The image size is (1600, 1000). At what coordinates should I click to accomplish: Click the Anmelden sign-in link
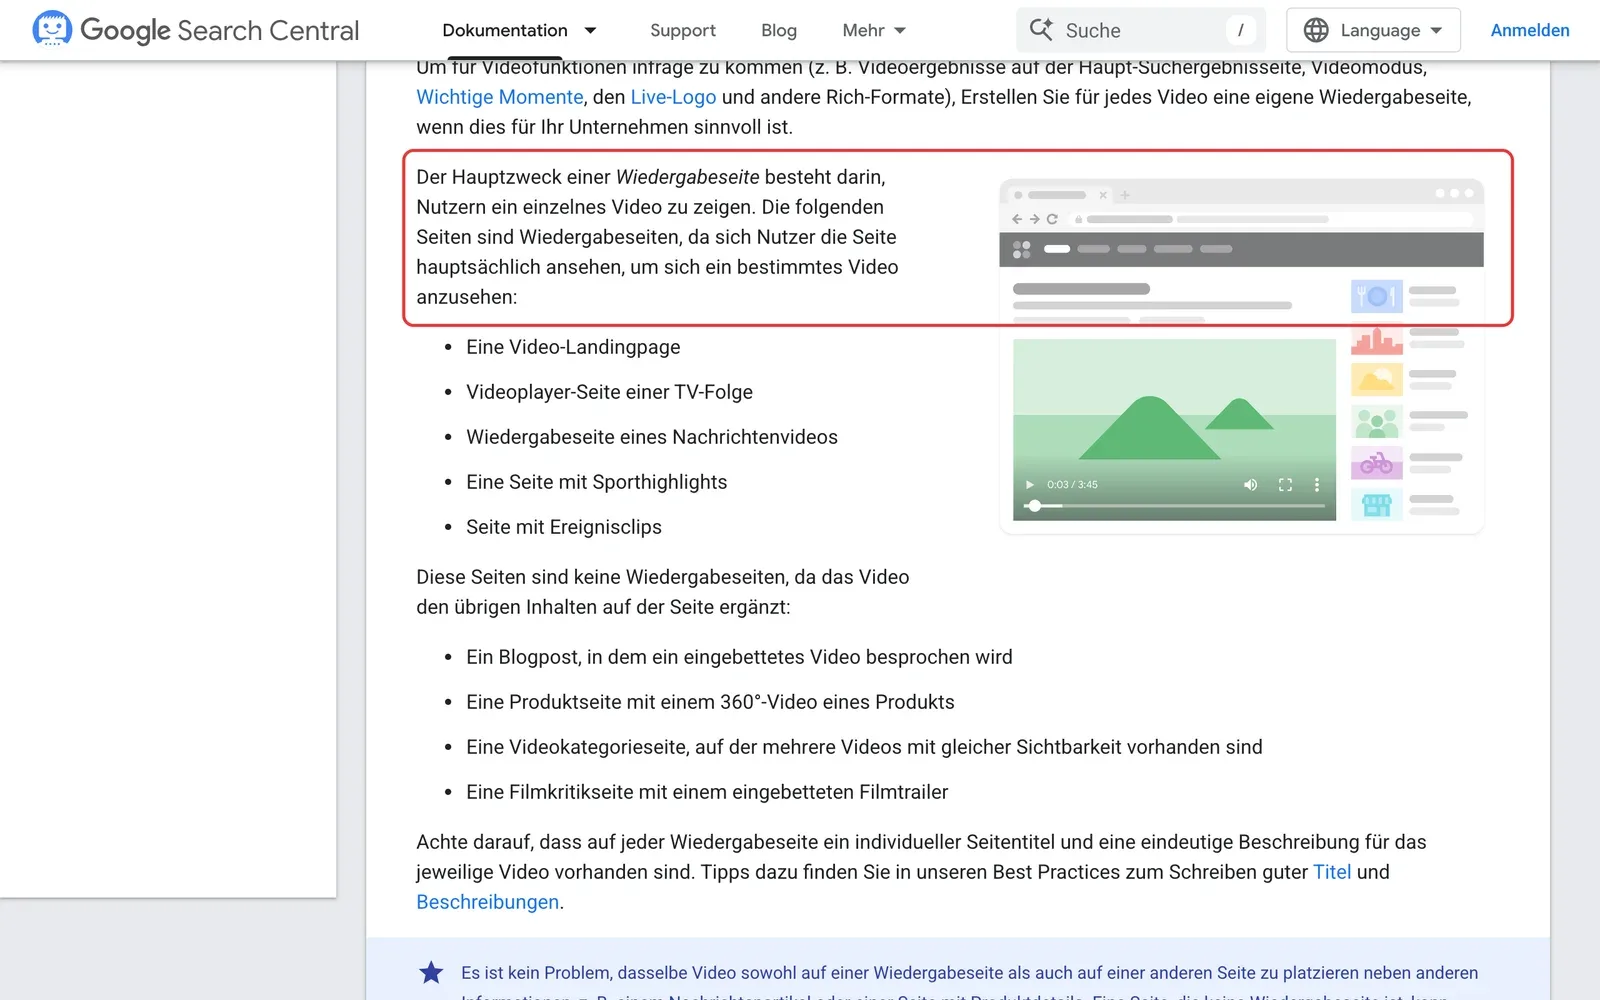pos(1530,30)
